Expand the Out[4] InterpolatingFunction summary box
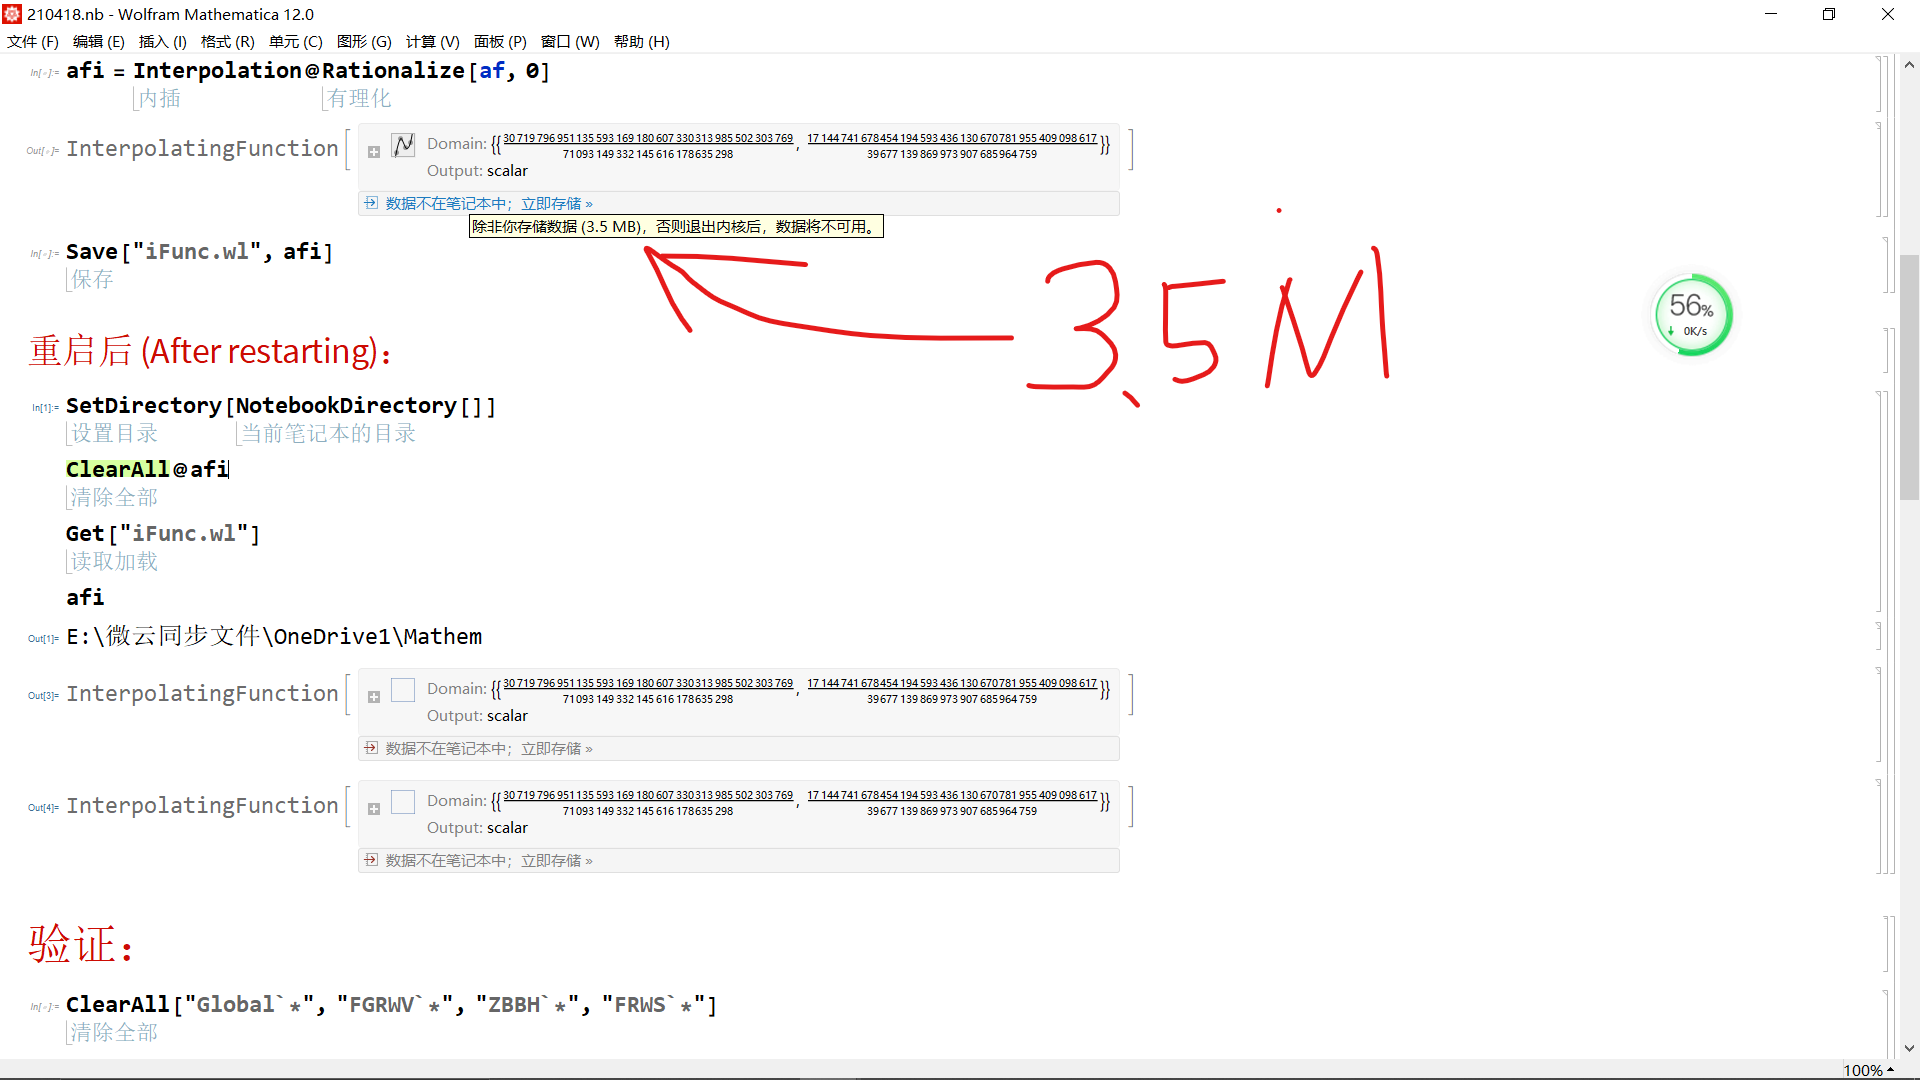 click(374, 809)
